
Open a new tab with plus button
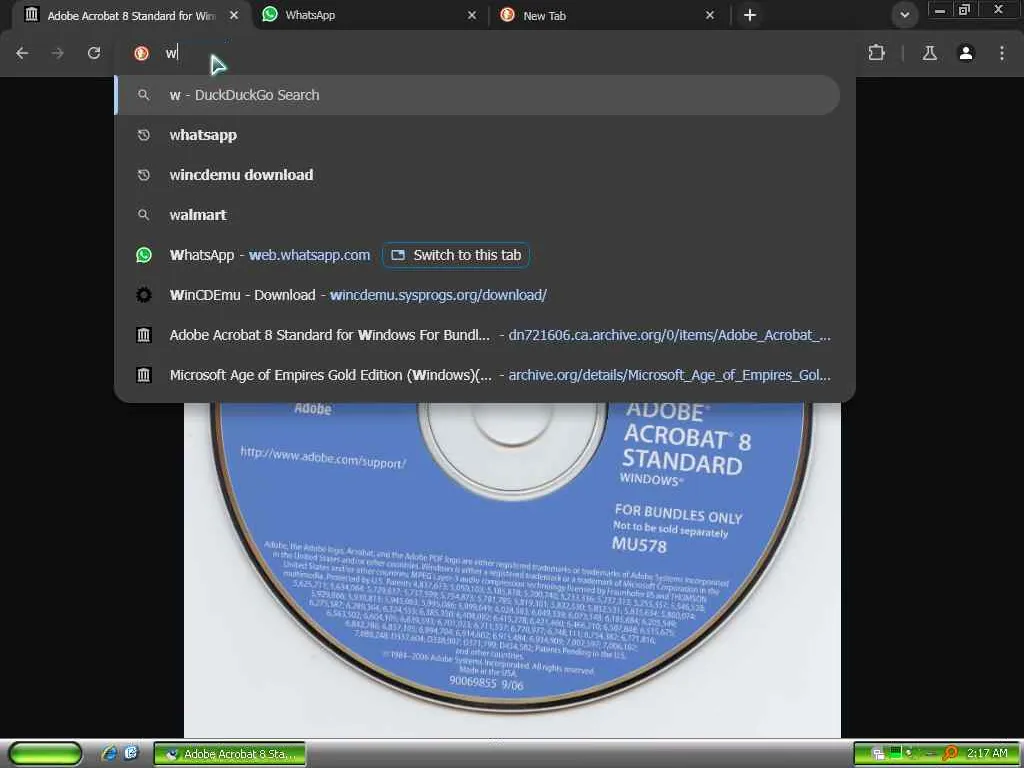tap(750, 15)
